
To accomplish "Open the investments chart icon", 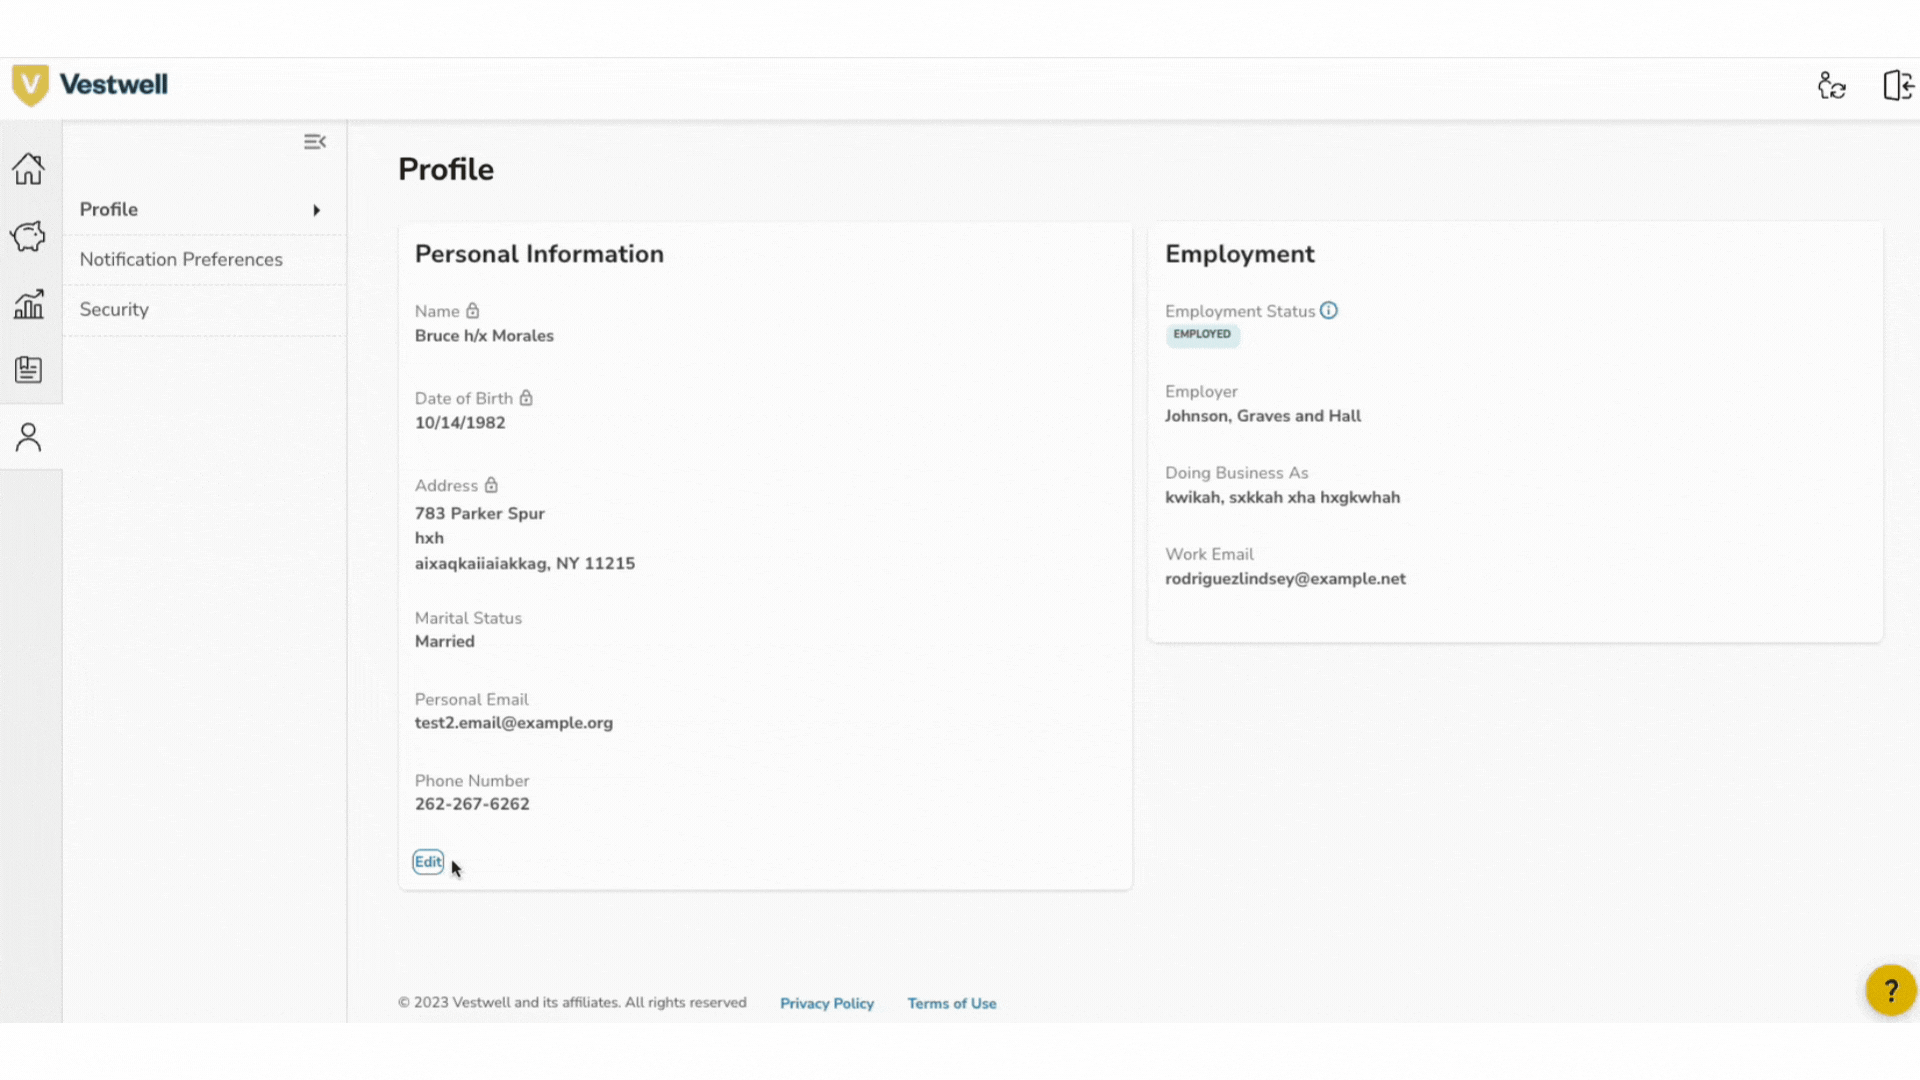I will 28,303.
